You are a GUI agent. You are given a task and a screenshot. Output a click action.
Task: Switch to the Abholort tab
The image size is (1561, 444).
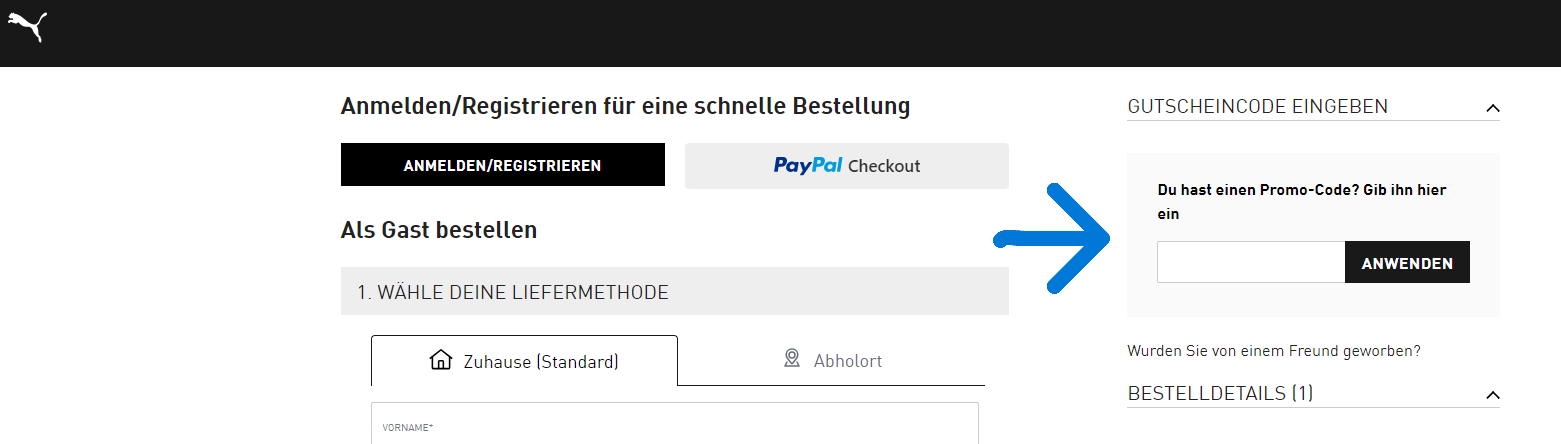tap(832, 360)
